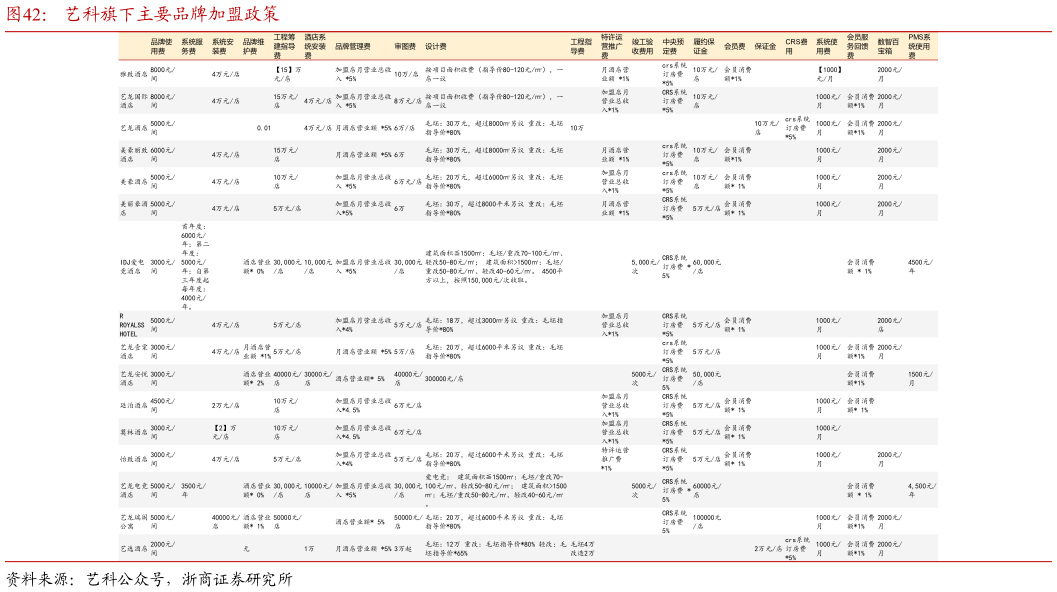Click the 会员费 column header
Screen dimensions: 1057x592
click(x=735, y=46)
